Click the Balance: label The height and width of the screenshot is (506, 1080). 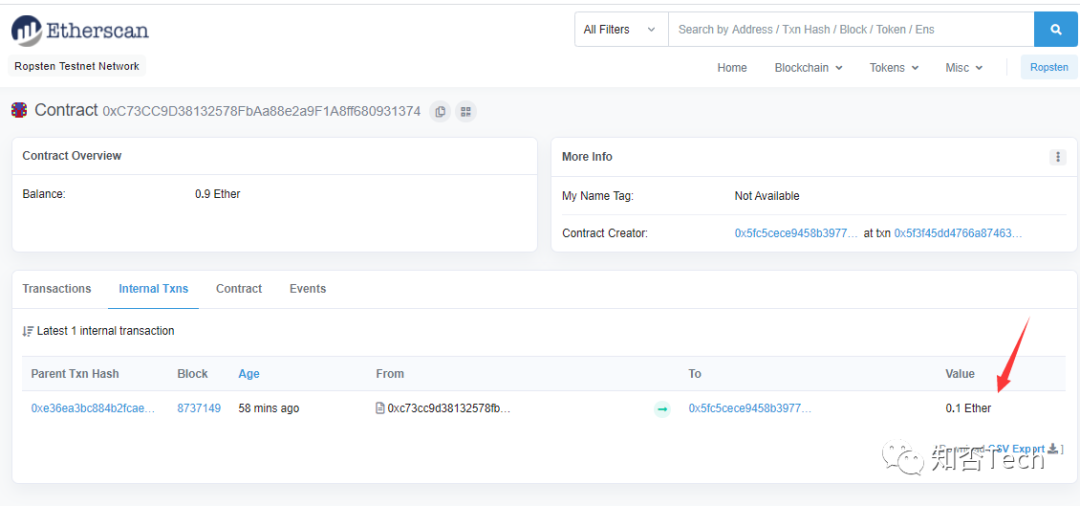pos(43,194)
